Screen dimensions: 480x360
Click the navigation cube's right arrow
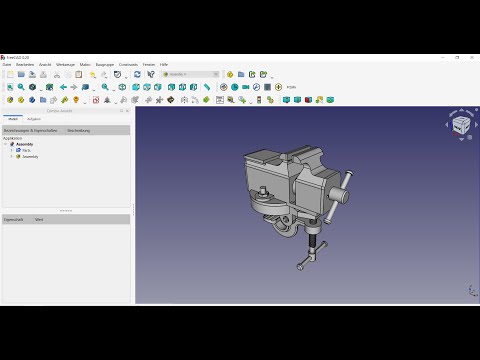click(x=476, y=124)
